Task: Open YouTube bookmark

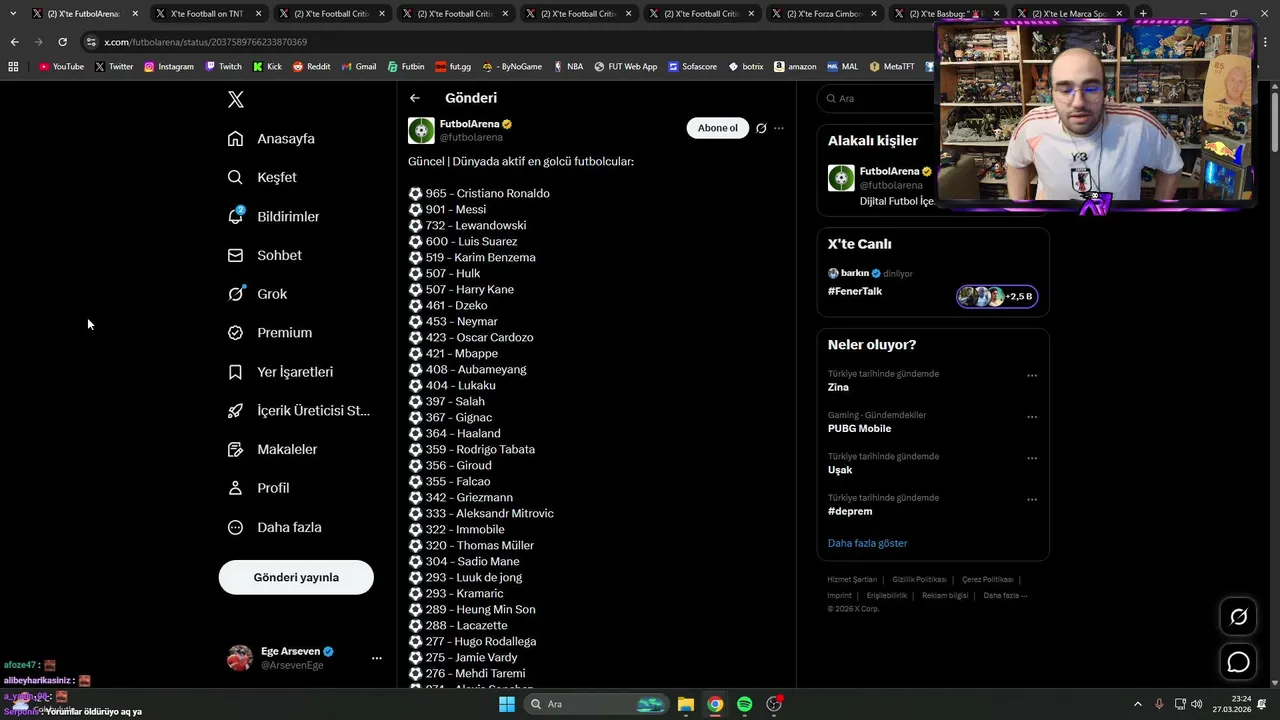Action: [x=61, y=66]
